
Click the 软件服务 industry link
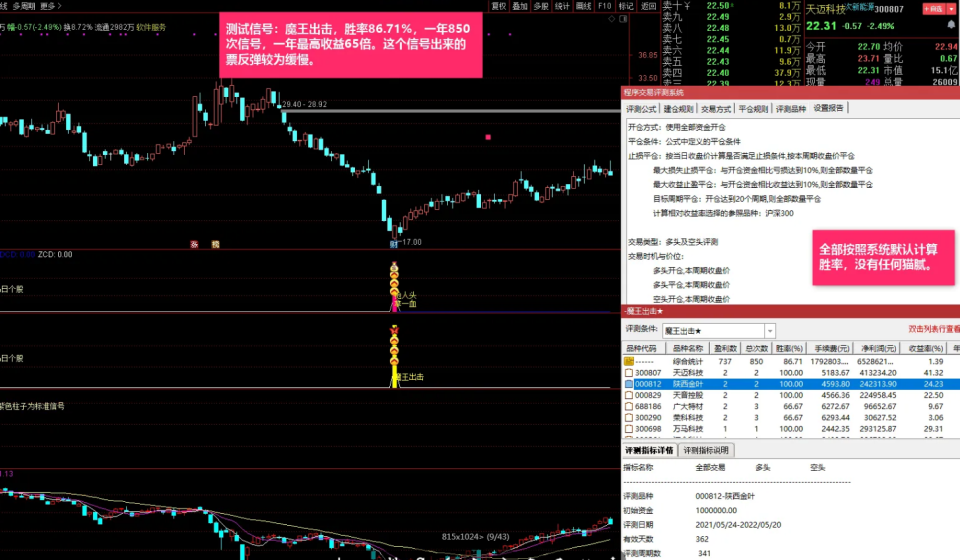click(151, 27)
